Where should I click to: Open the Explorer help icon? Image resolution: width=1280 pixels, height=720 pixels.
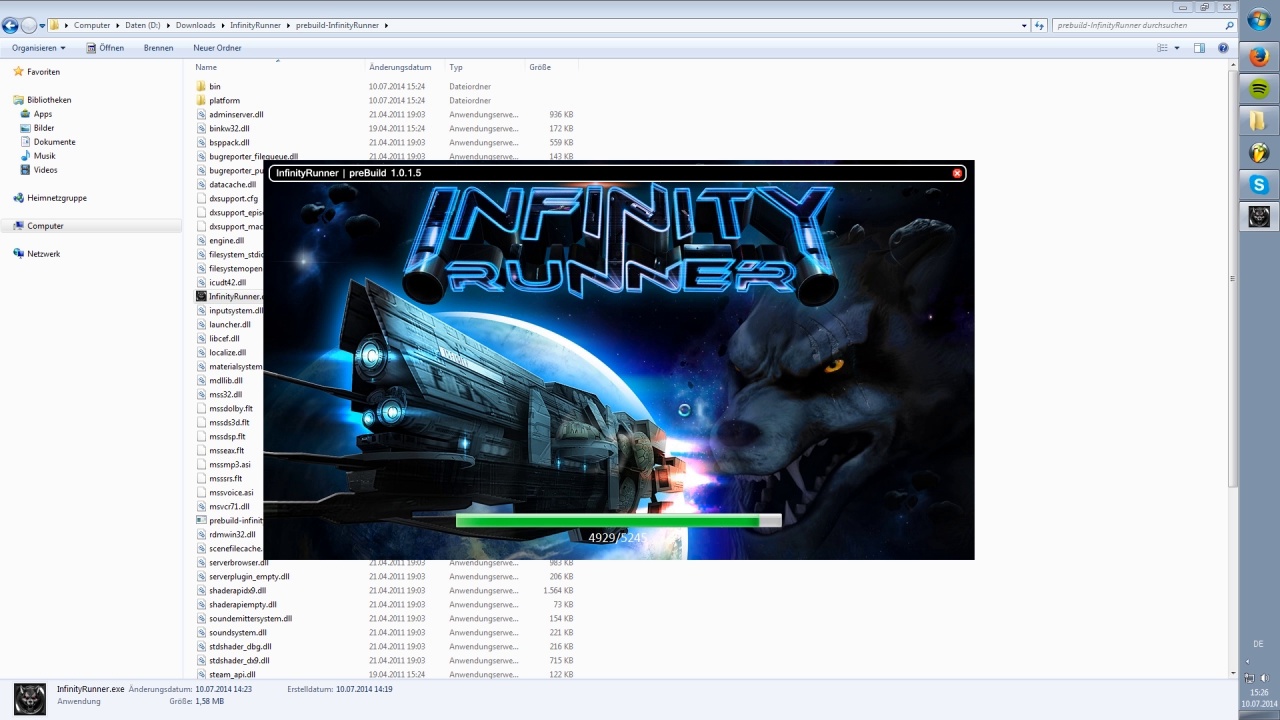tap(1223, 48)
